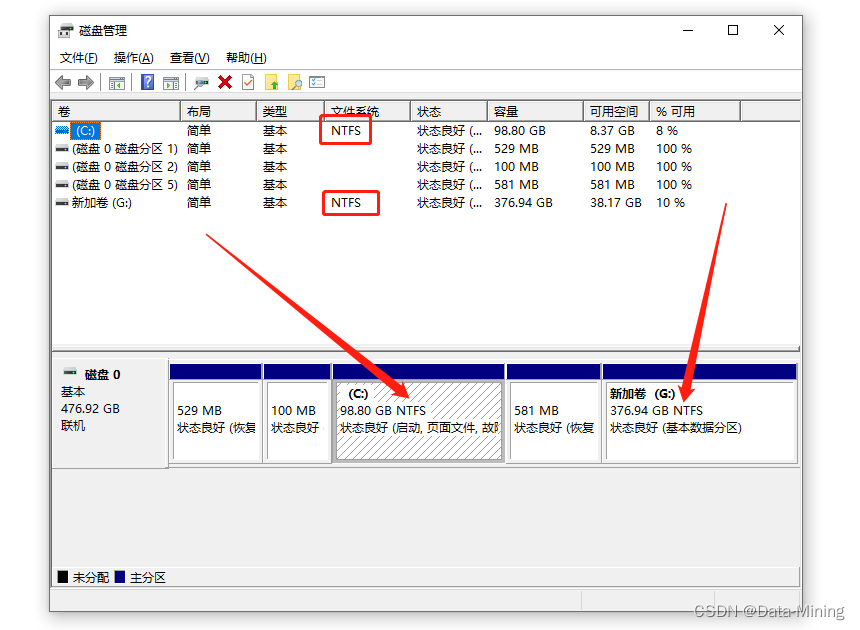Sort by the 状态 column header
Image resolution: width=860 pixels, height=630 pixels.
(449, 111)
